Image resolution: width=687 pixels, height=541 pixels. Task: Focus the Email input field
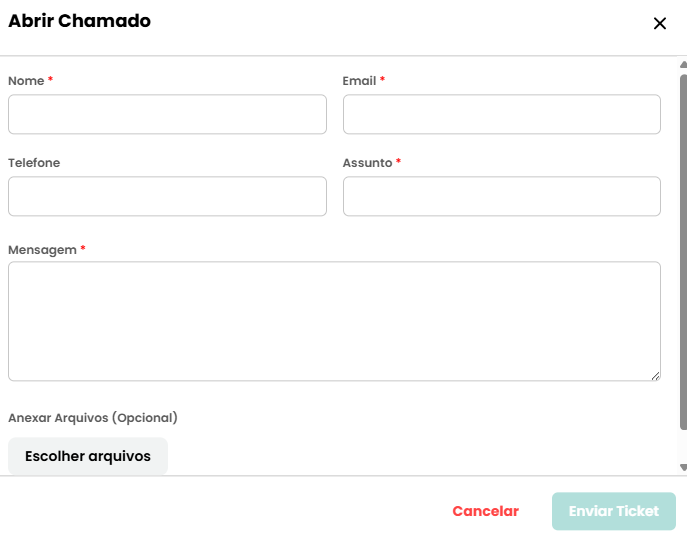(502, 114)
